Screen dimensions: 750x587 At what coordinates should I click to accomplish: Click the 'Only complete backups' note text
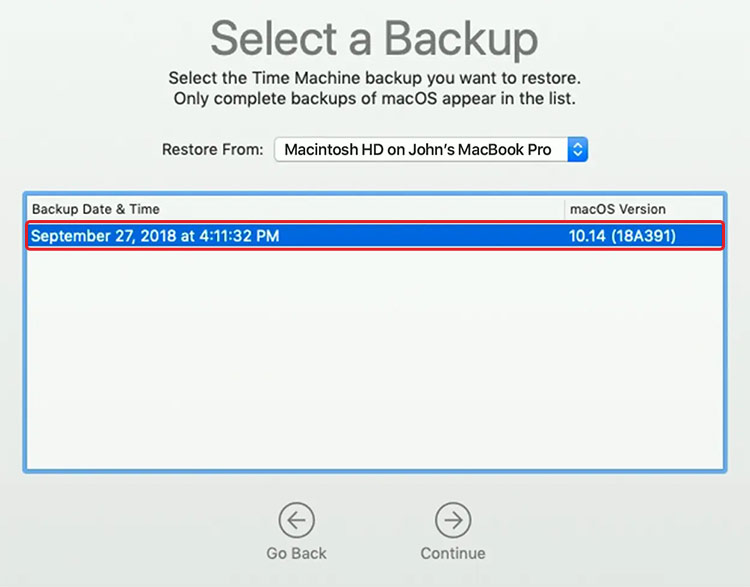coord(375,99)
